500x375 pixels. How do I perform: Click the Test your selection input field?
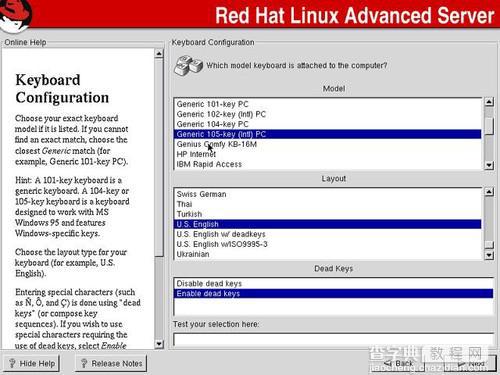pyautogui.click(x=333, y=339)
